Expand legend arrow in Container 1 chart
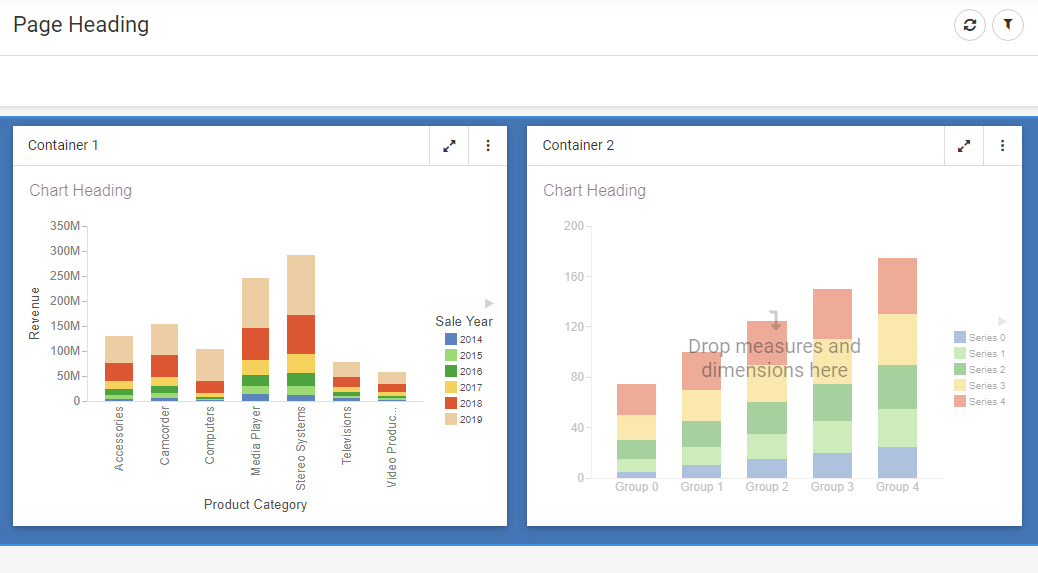Image resolution: width=1038 pixels, height=573 pixels. [x=489, y=303]
